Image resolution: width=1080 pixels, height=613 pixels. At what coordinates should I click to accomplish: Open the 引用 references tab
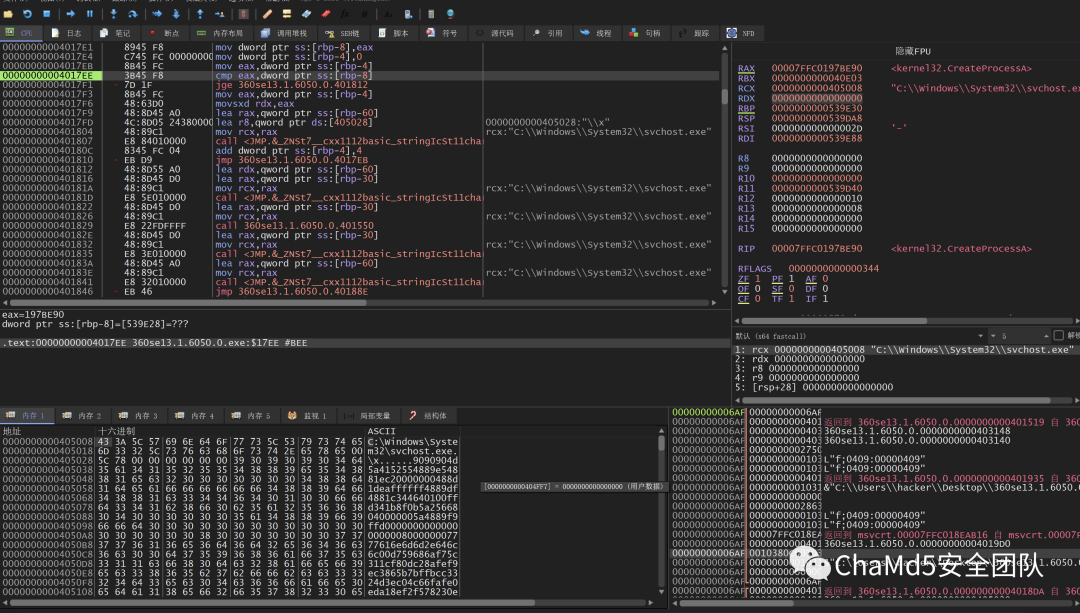(x=548, y=33)
